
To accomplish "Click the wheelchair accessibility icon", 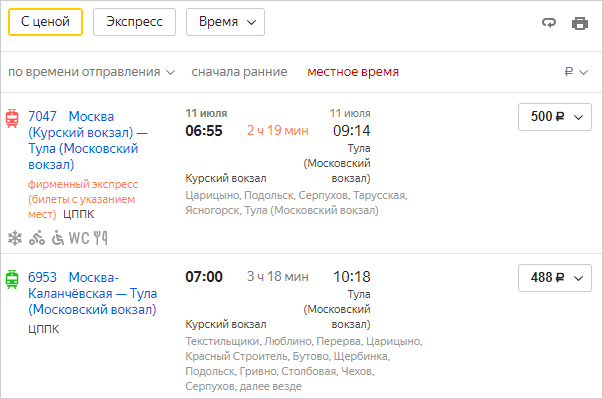I will (58, 238).
